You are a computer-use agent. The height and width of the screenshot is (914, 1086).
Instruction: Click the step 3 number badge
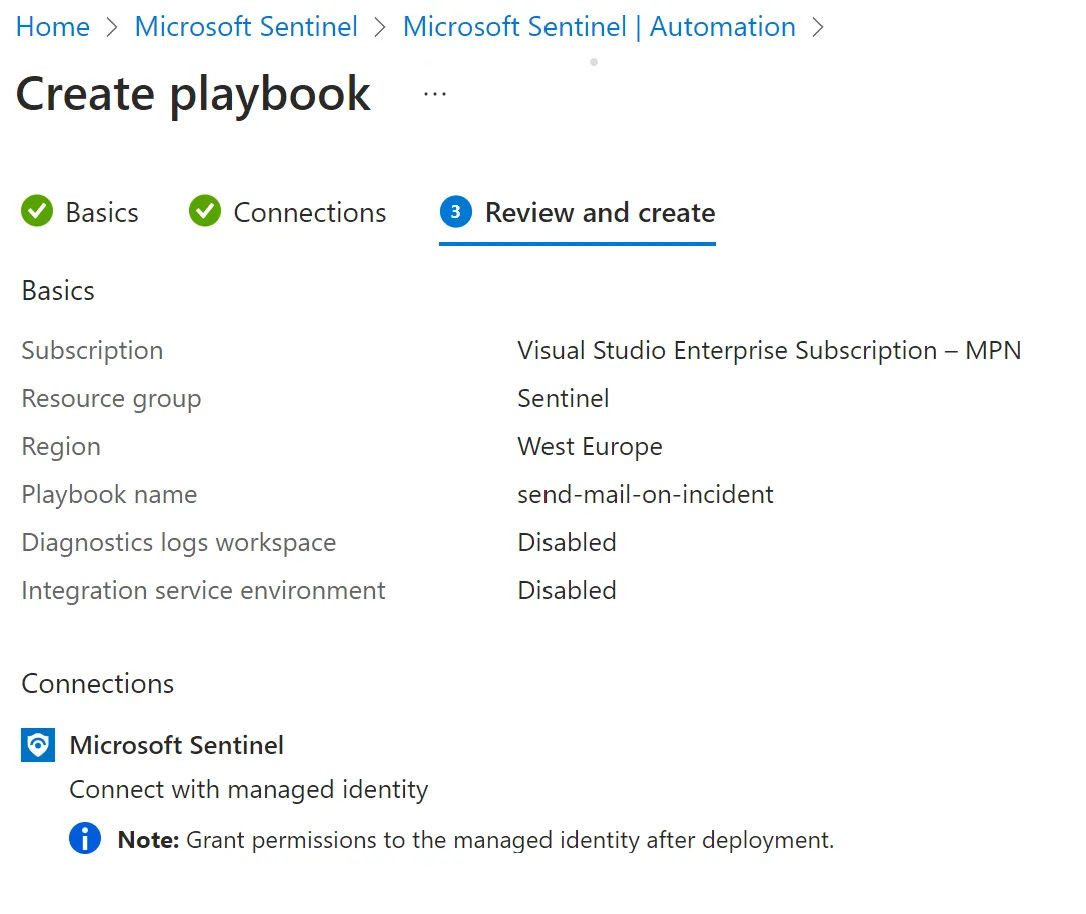click(455, 212)
